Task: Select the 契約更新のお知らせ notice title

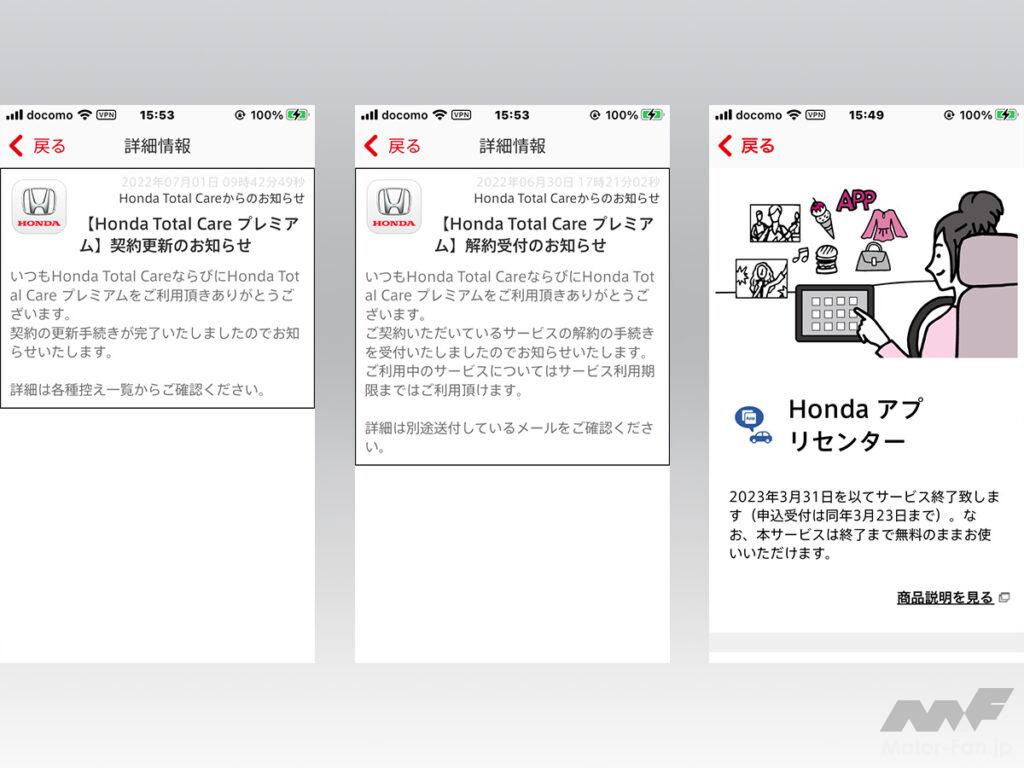Action: point(165,235)
